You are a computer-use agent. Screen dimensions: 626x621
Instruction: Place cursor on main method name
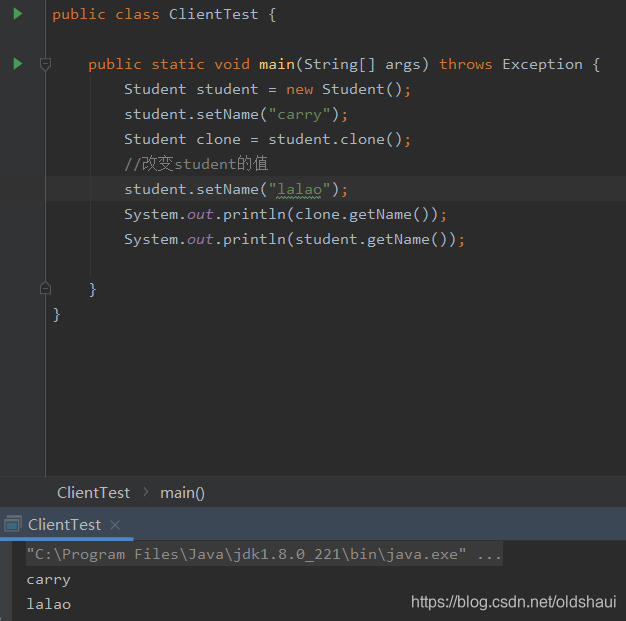(277, 64)
